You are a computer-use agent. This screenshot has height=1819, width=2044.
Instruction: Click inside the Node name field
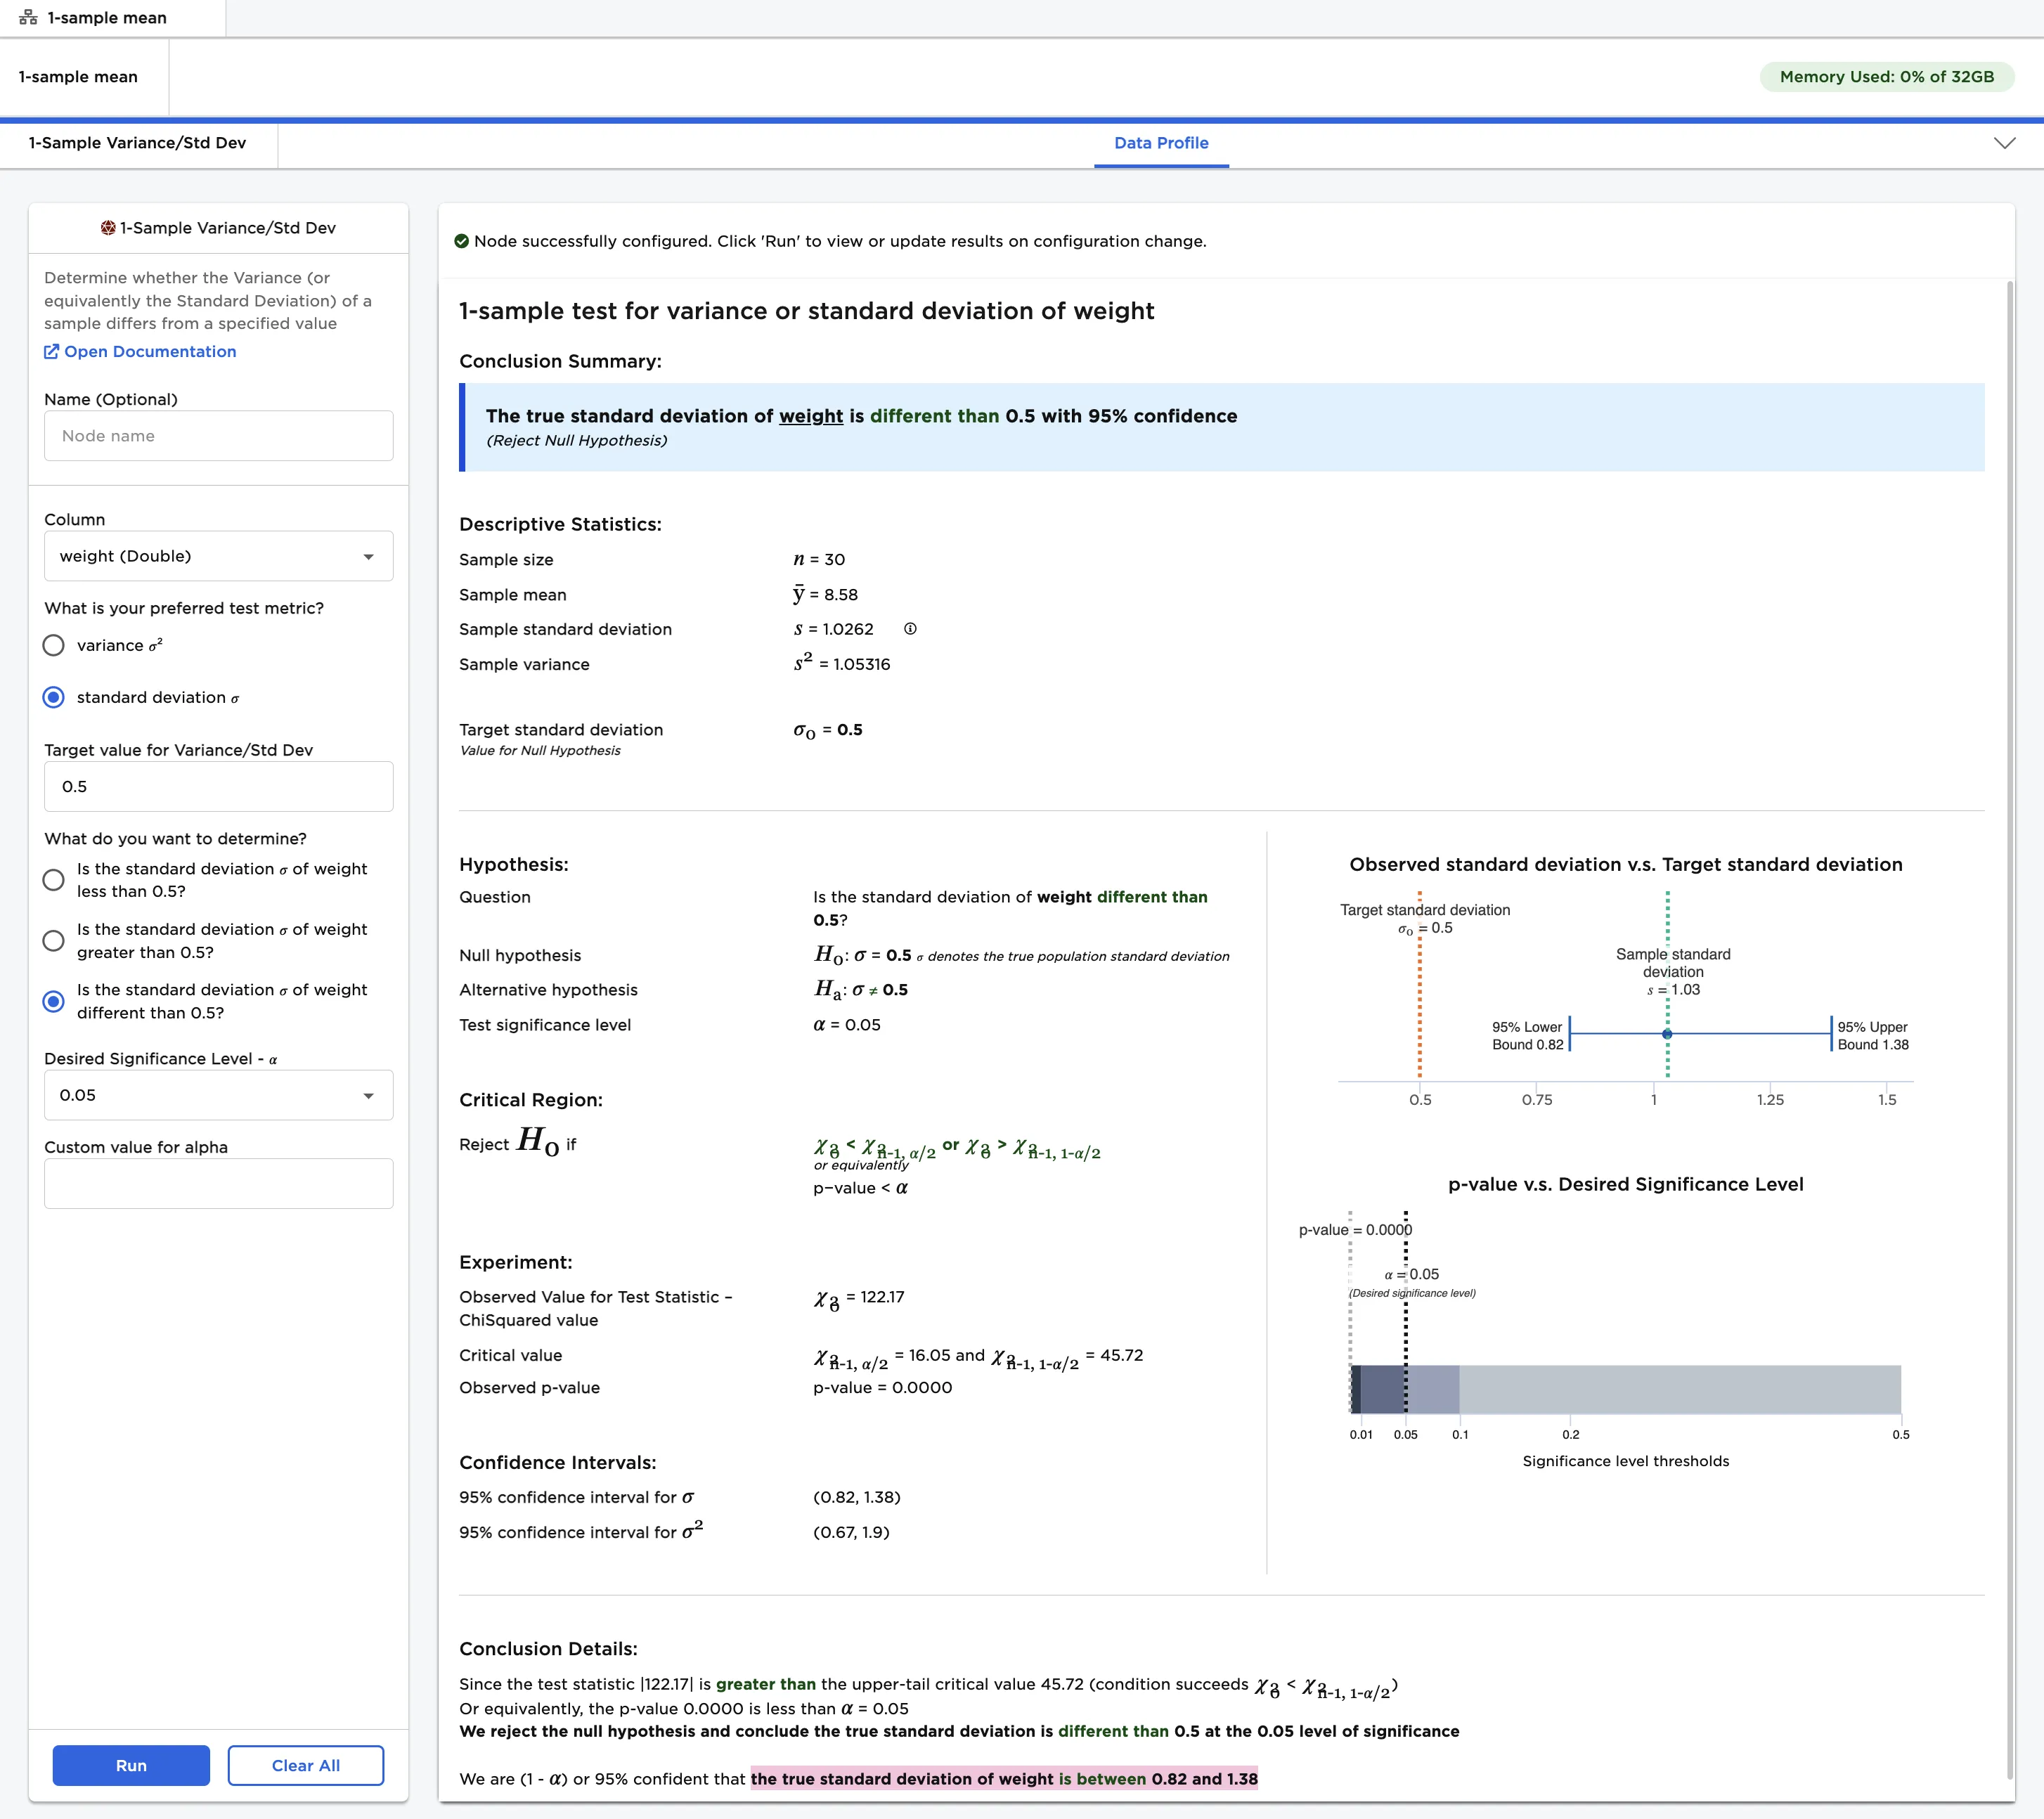218,436
